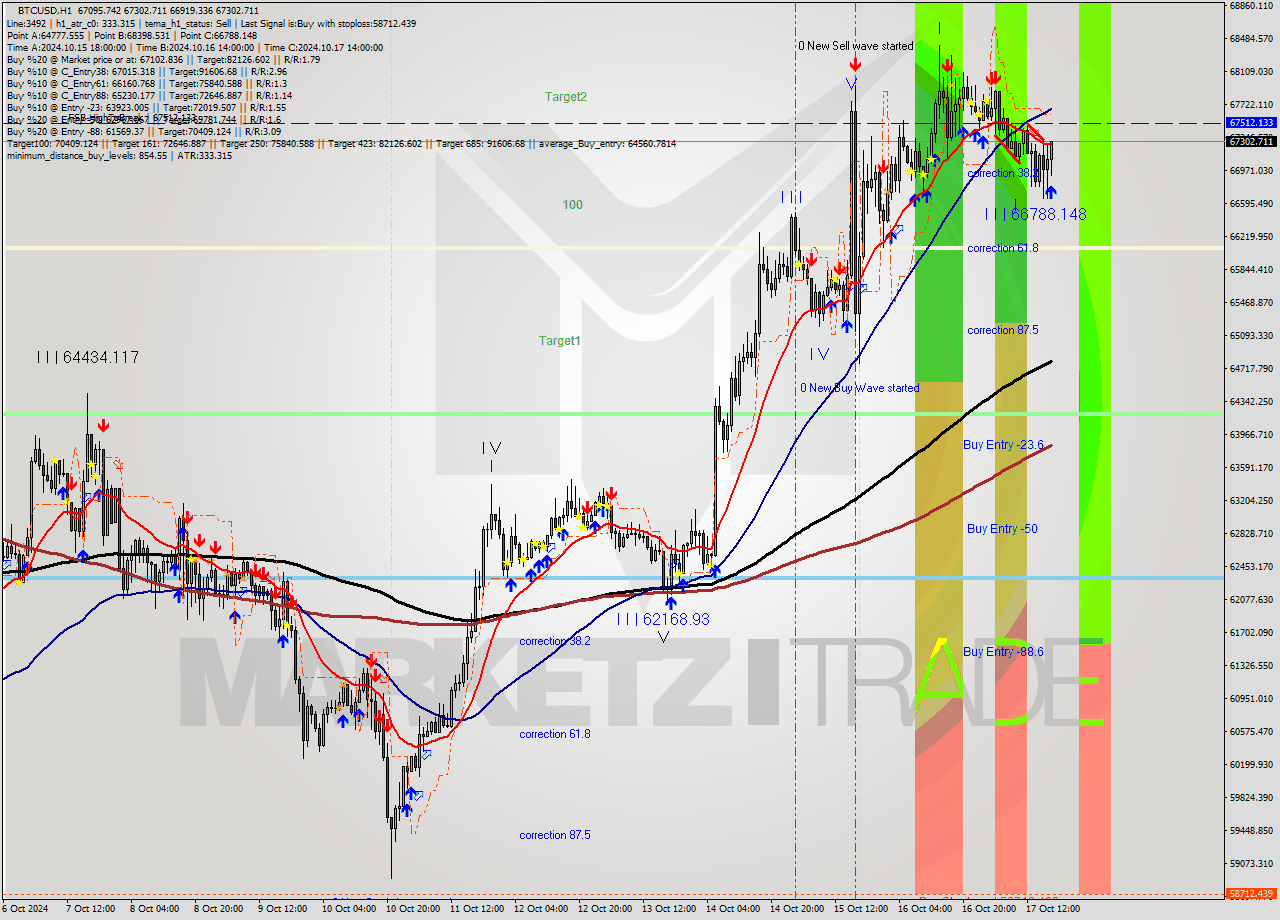This screenshot has height=920, width=1280.
Task: Click the BTCUSD,H1 chart title text
Action: (43, 10)
